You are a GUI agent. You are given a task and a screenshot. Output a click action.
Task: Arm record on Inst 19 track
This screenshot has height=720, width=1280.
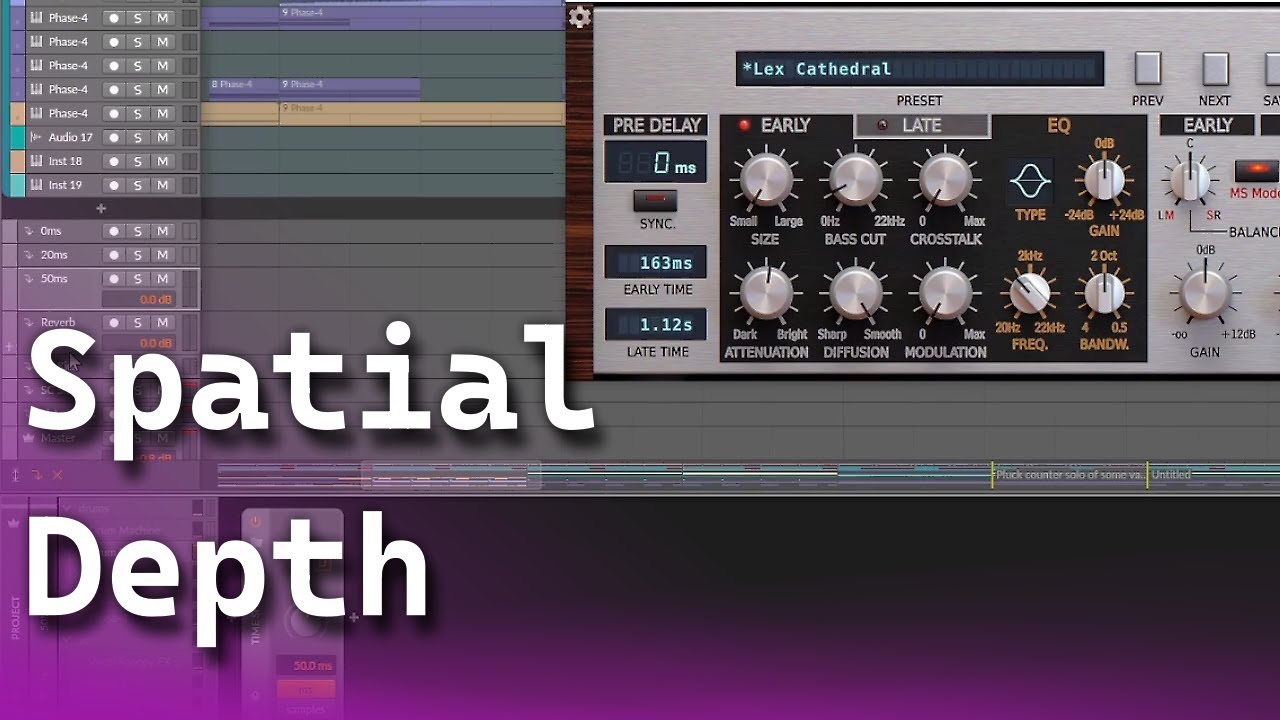[114, 185]
